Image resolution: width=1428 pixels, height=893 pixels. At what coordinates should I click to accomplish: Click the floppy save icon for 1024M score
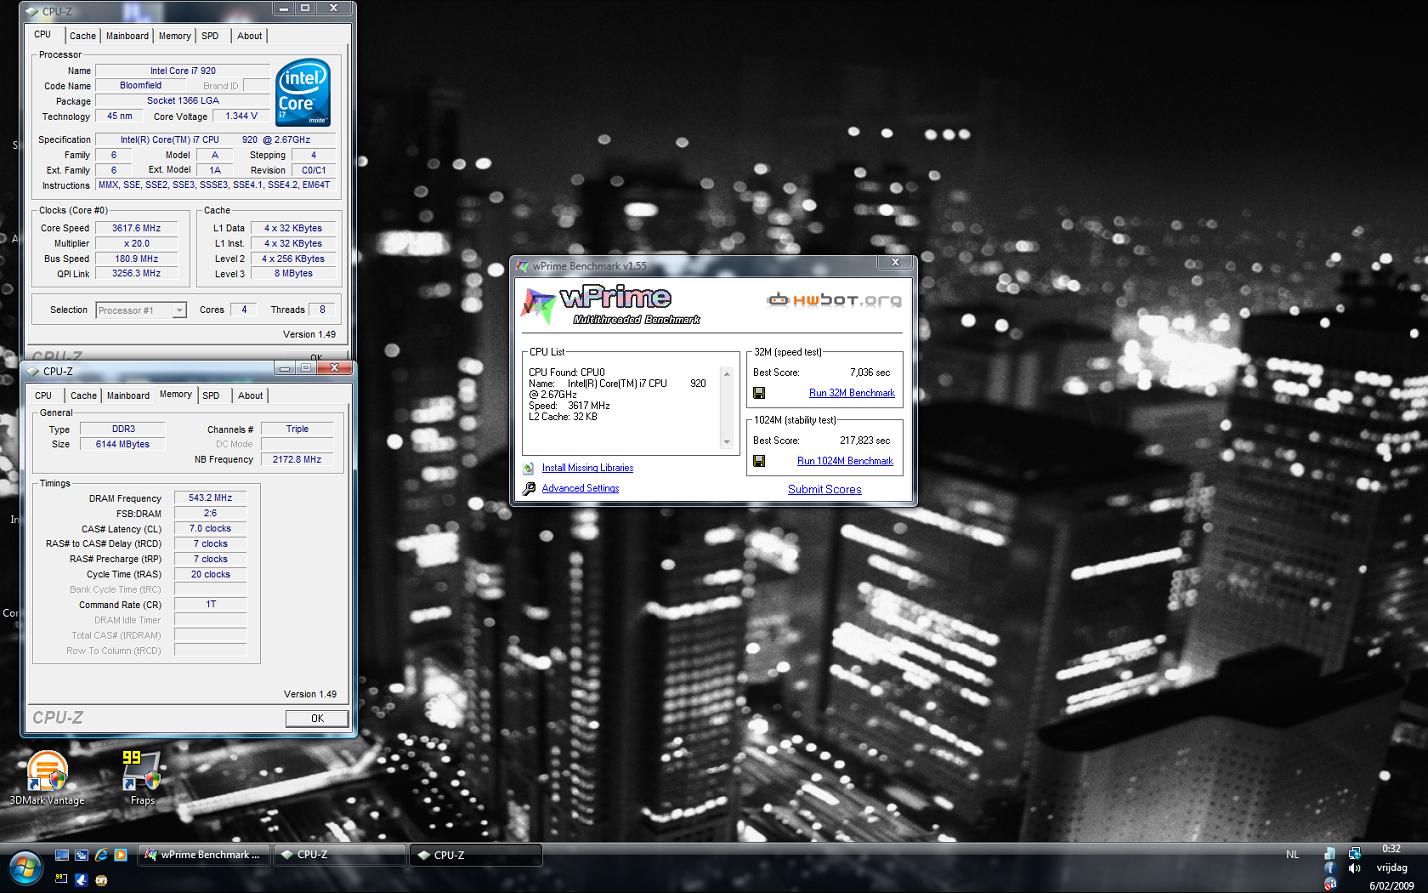(x=759, y=461)
